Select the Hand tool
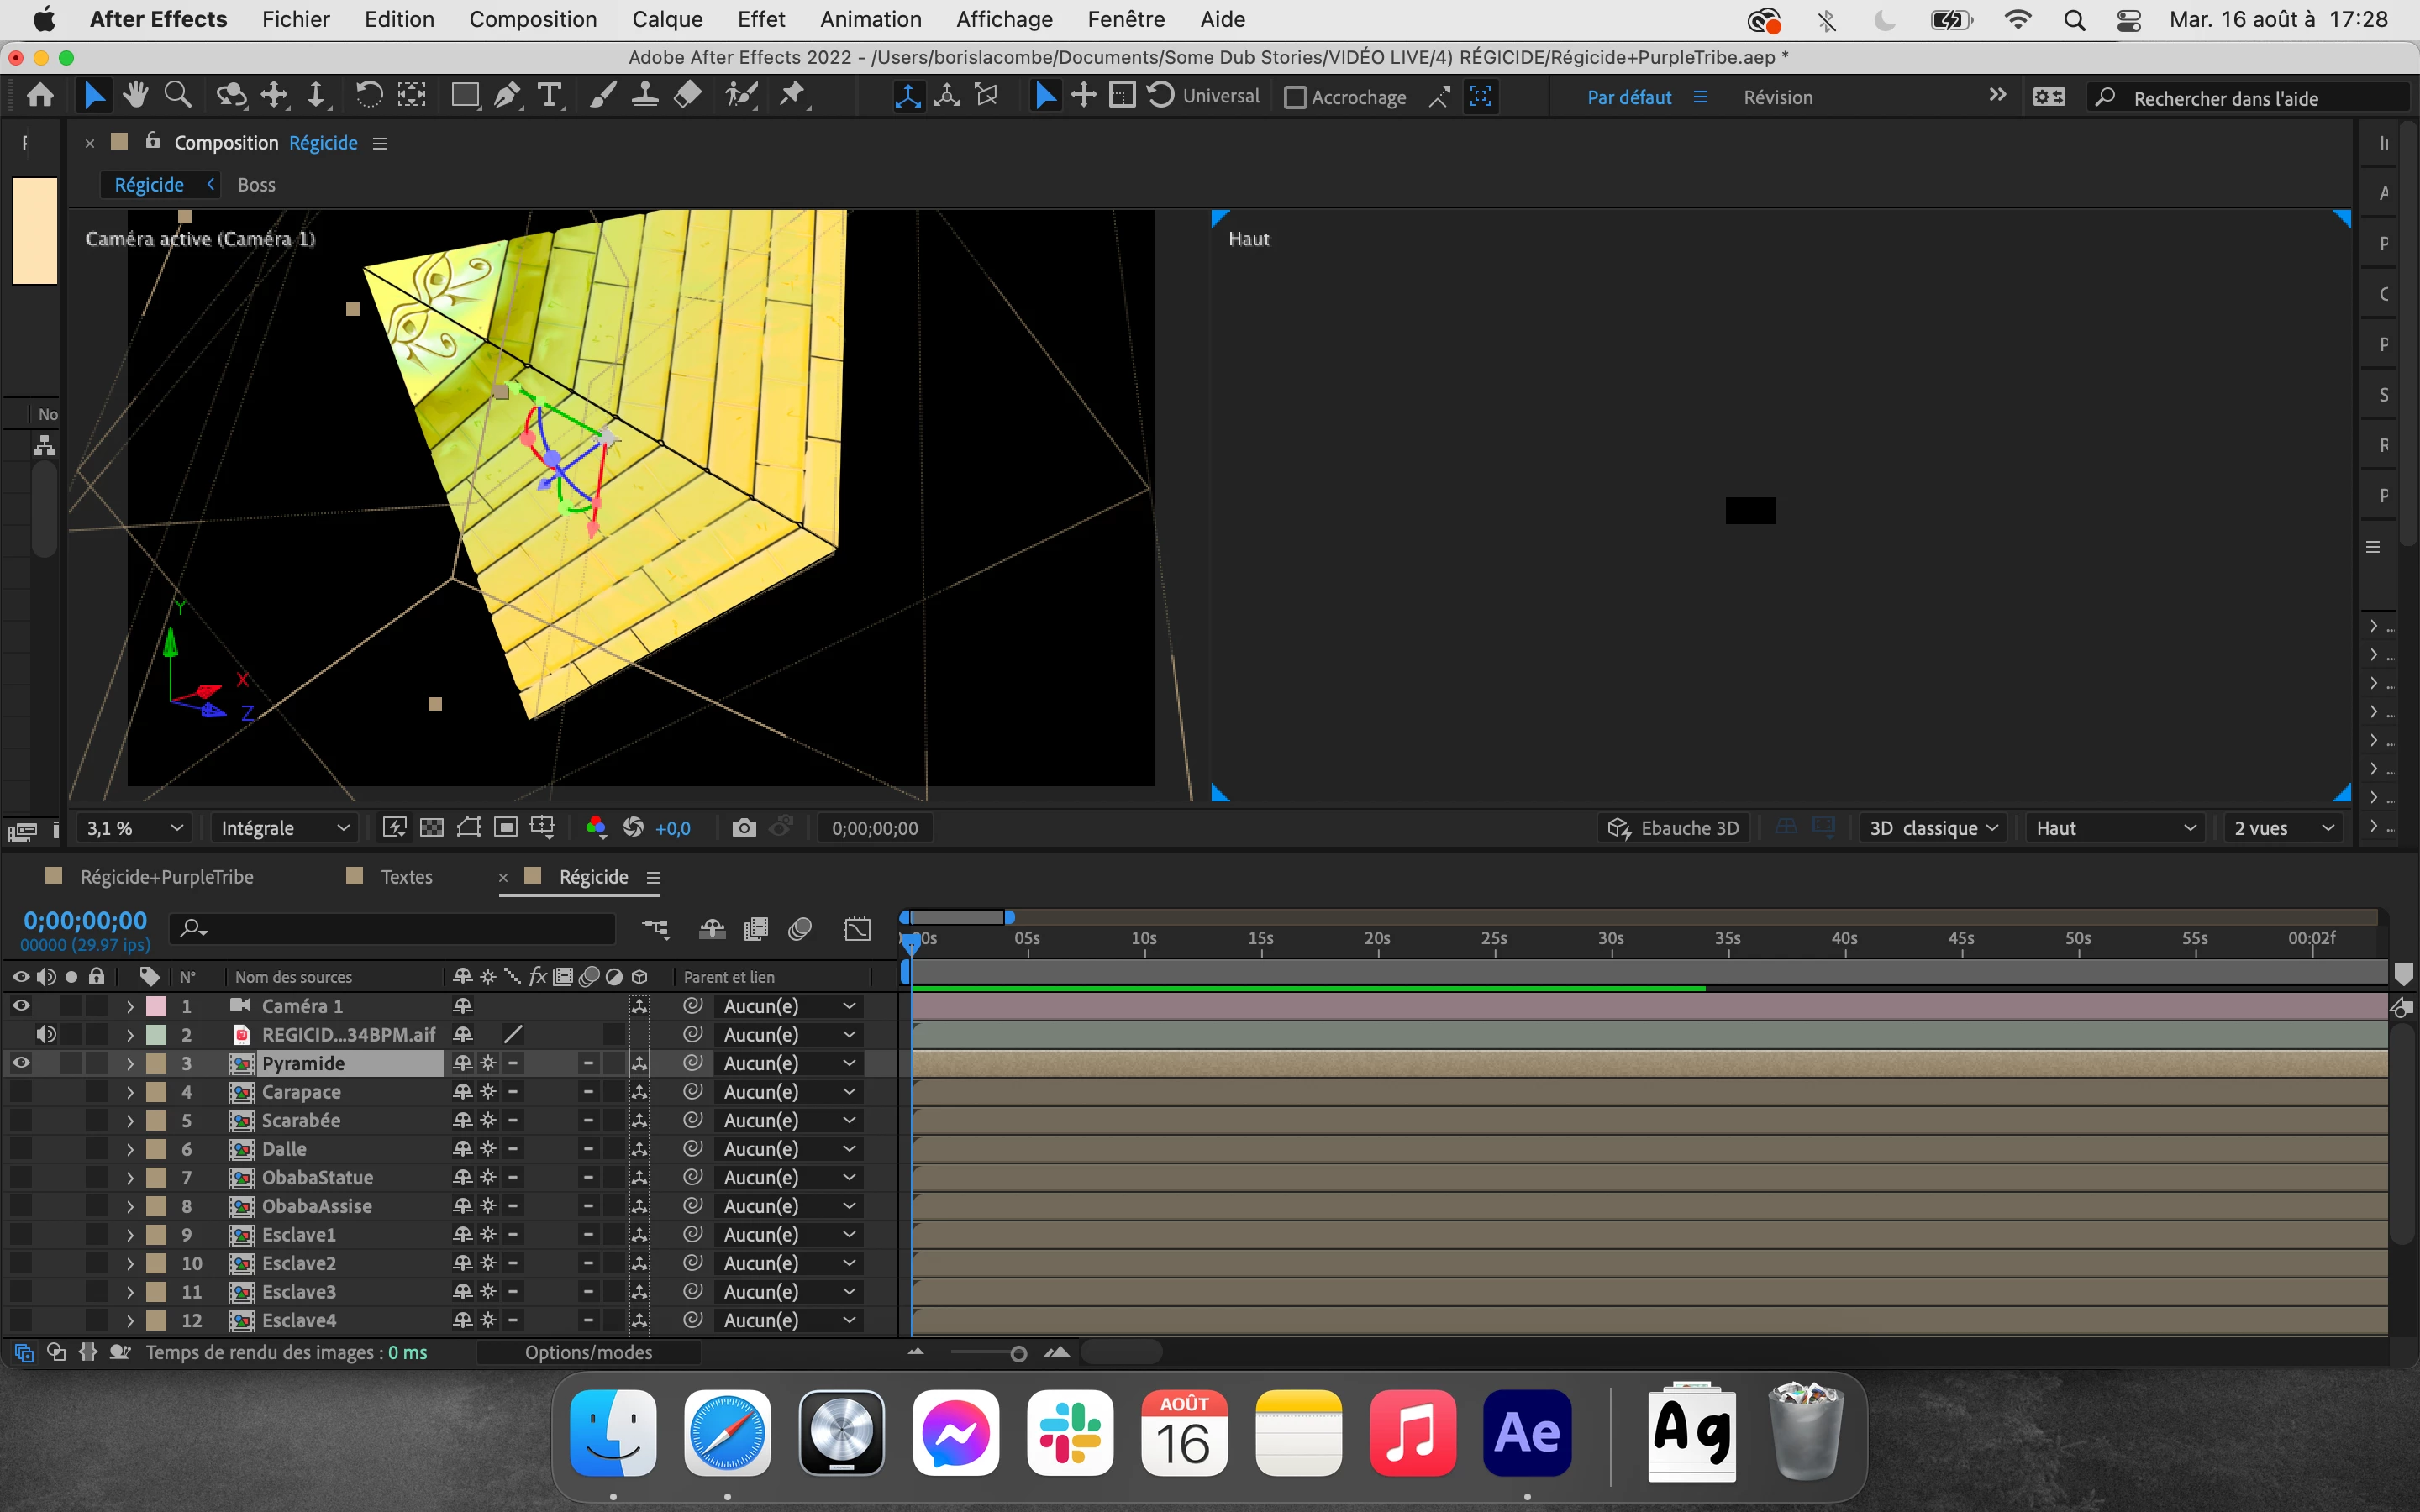The height and width of the screenshot is (1512, 2420). click(x=135, y=96)
